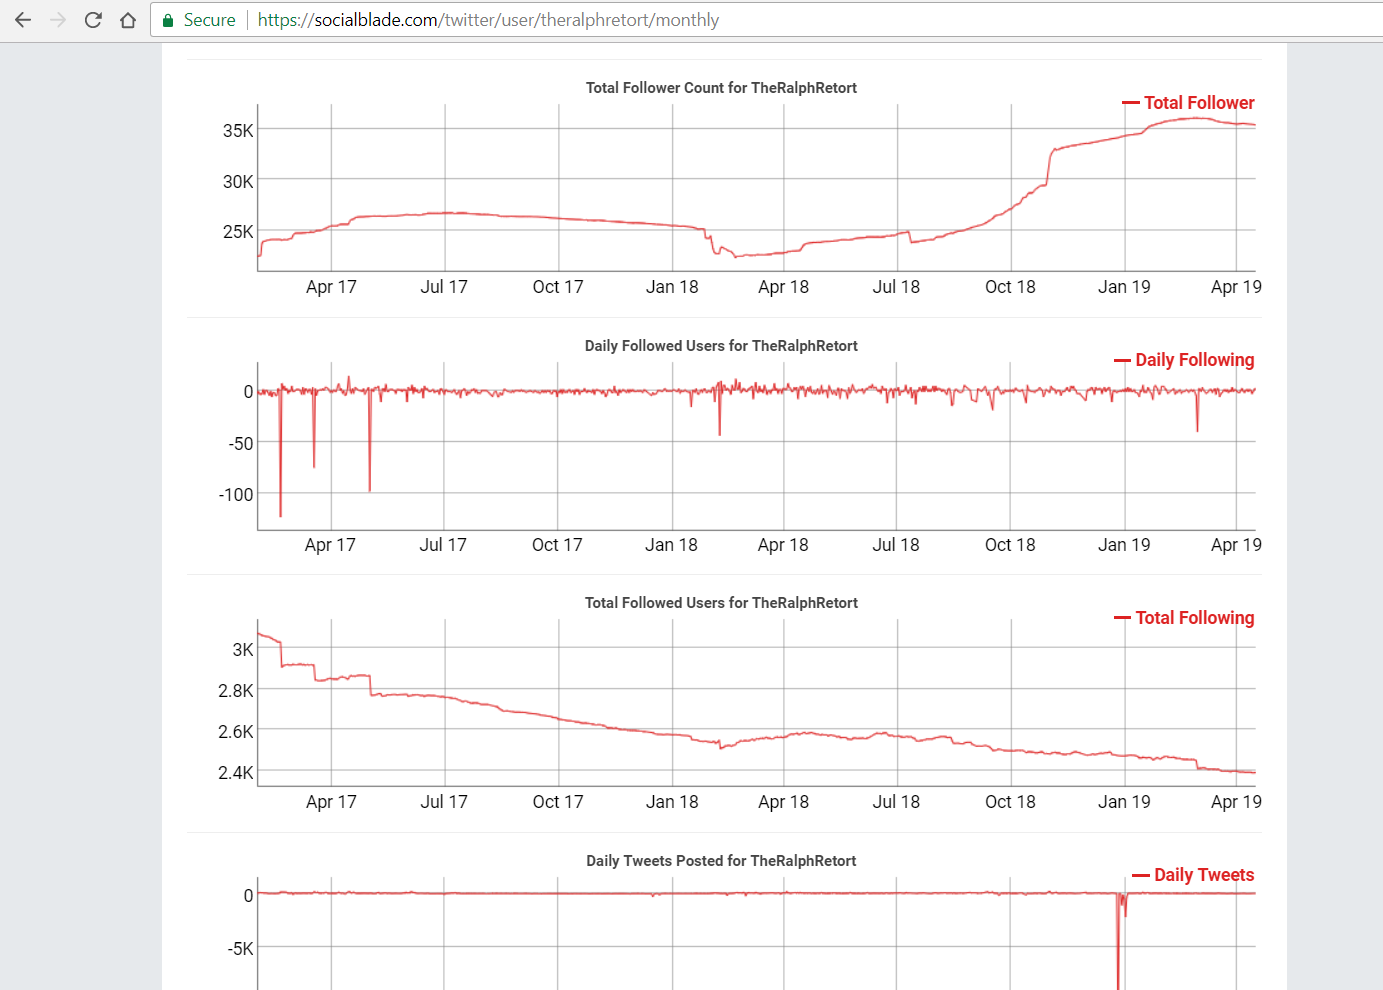Click Jul 17 label under Daily Following chart

coord(443,545)
